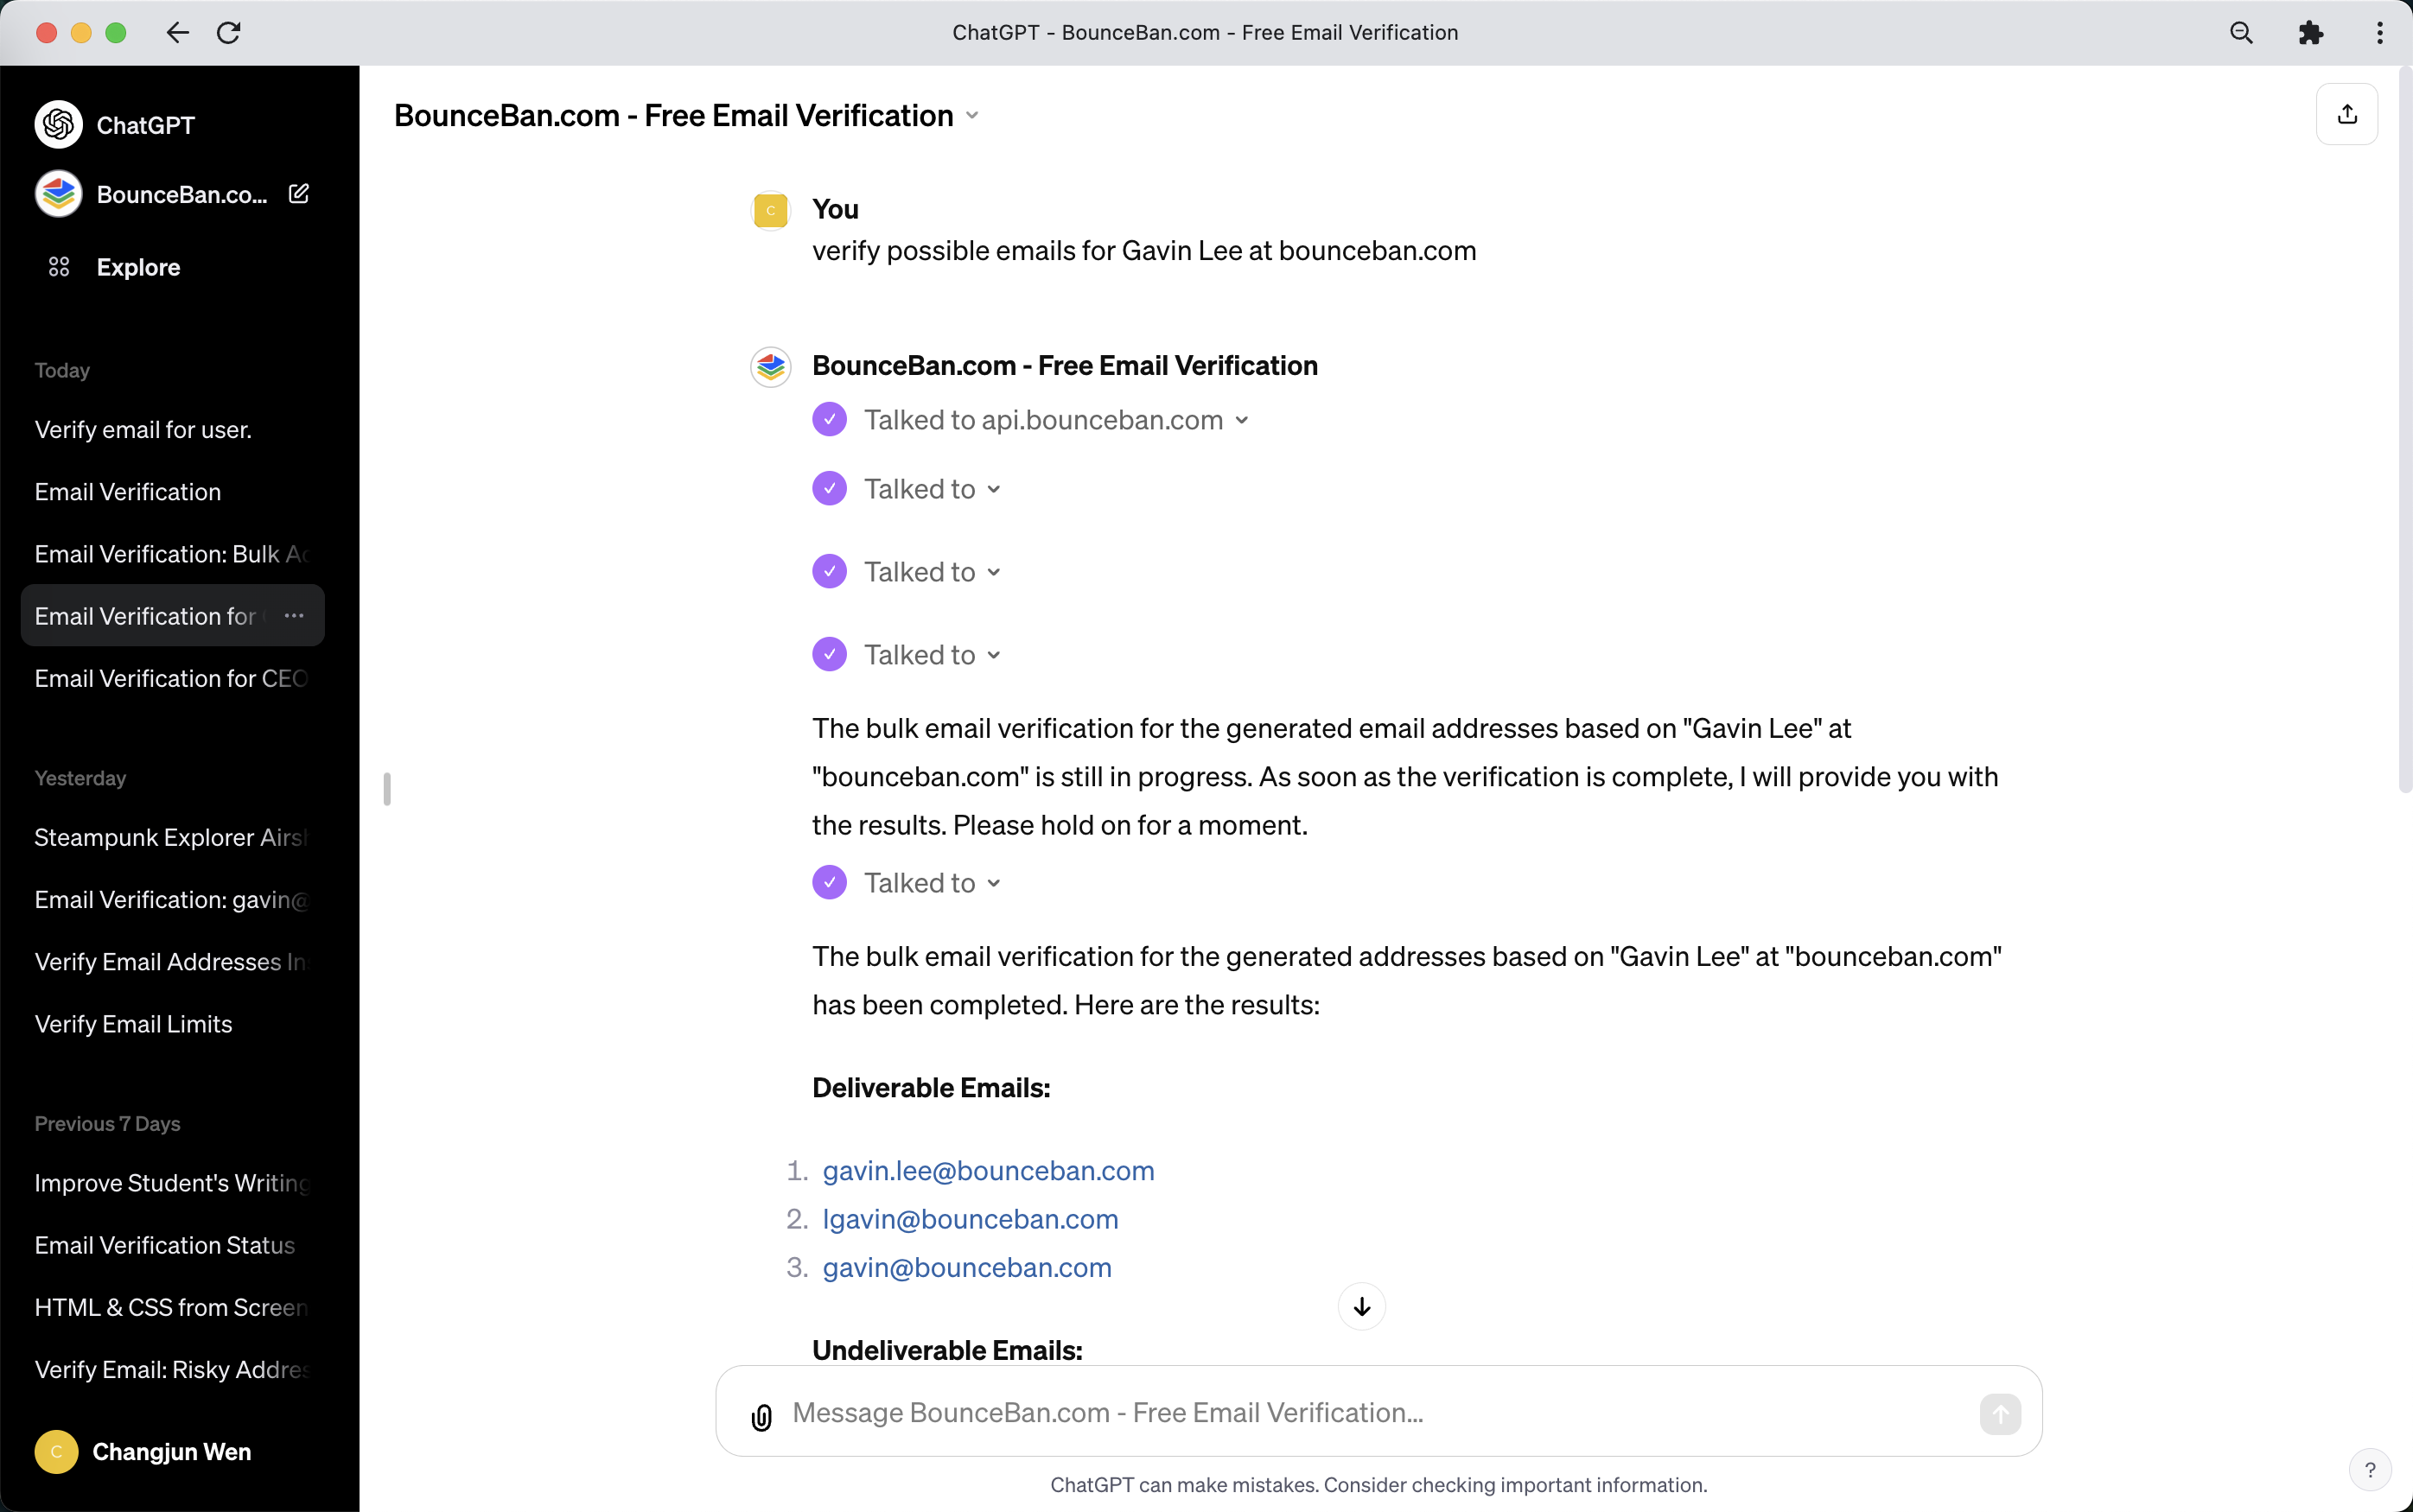Click the sidebar collapse handle

pos(387,789)
